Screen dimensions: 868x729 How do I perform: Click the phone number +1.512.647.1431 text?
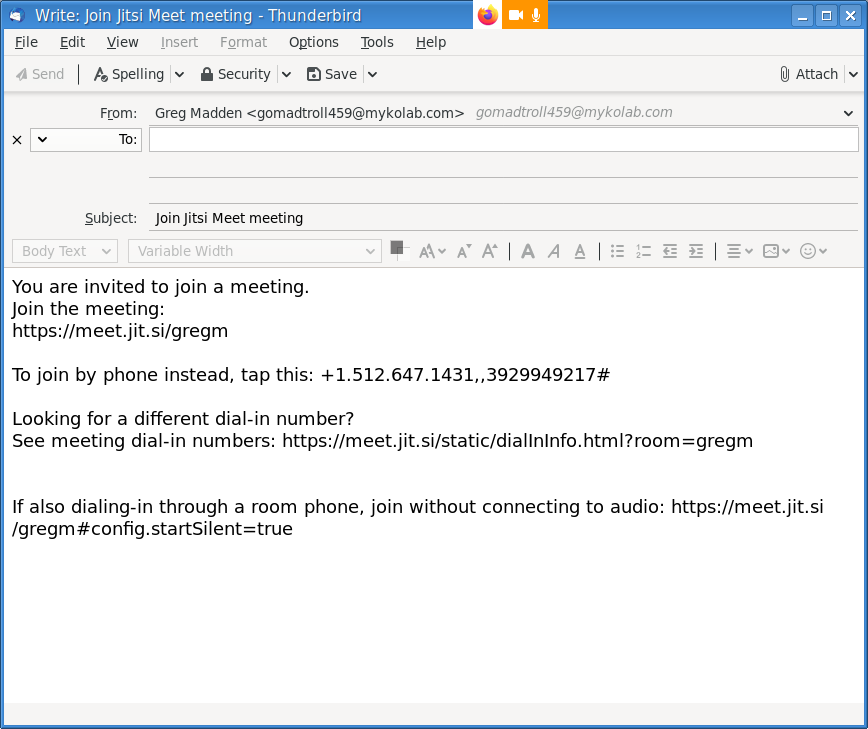(397, 375)
